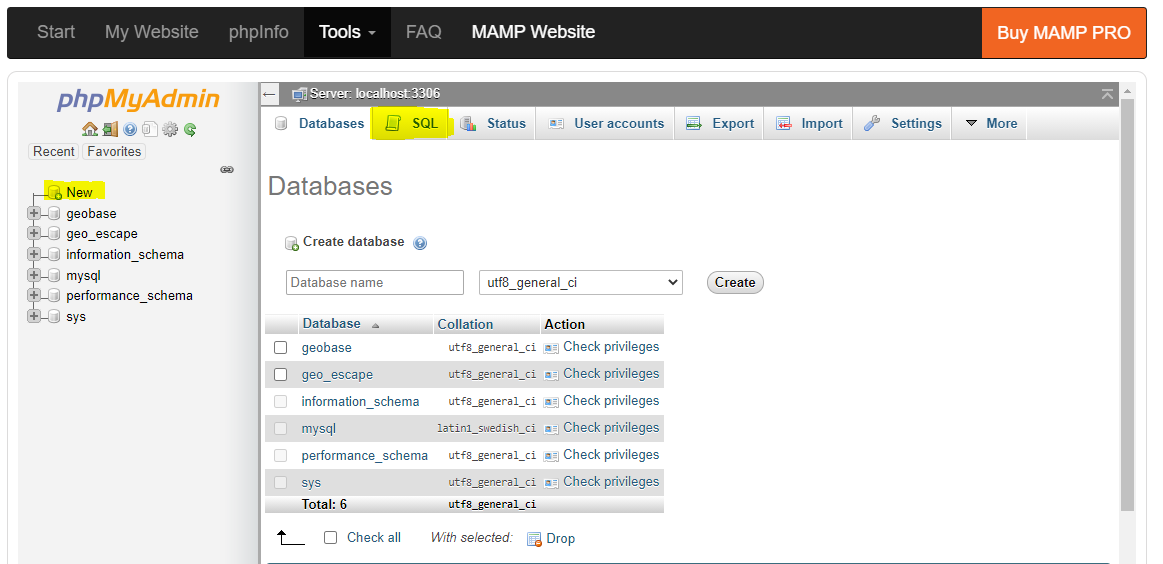
Task: Open navigation panel settings gear icon
Action: pos(170,130)
